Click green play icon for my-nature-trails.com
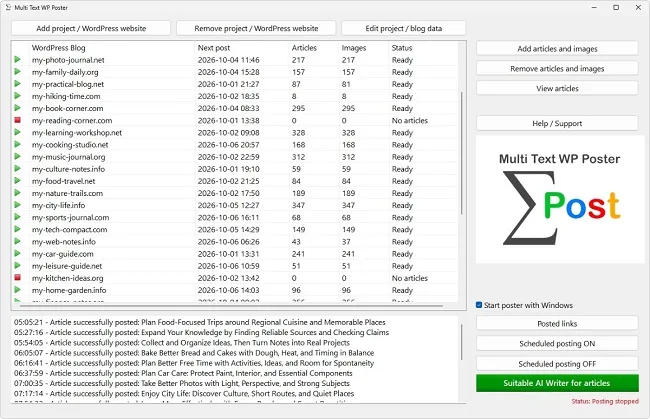 point(17,193)
